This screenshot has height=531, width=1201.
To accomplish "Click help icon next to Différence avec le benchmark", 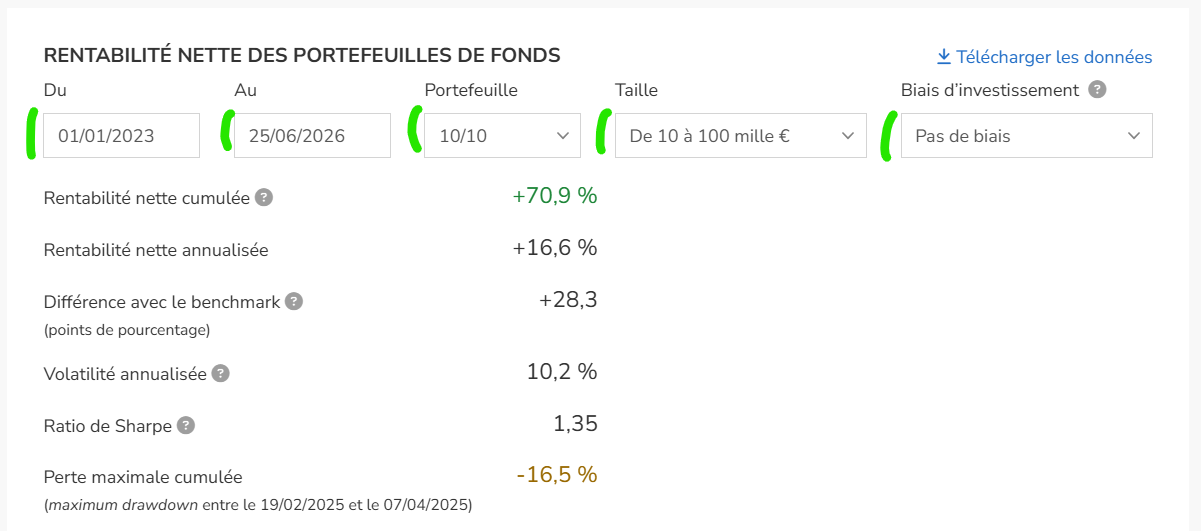I will [294, 301].
